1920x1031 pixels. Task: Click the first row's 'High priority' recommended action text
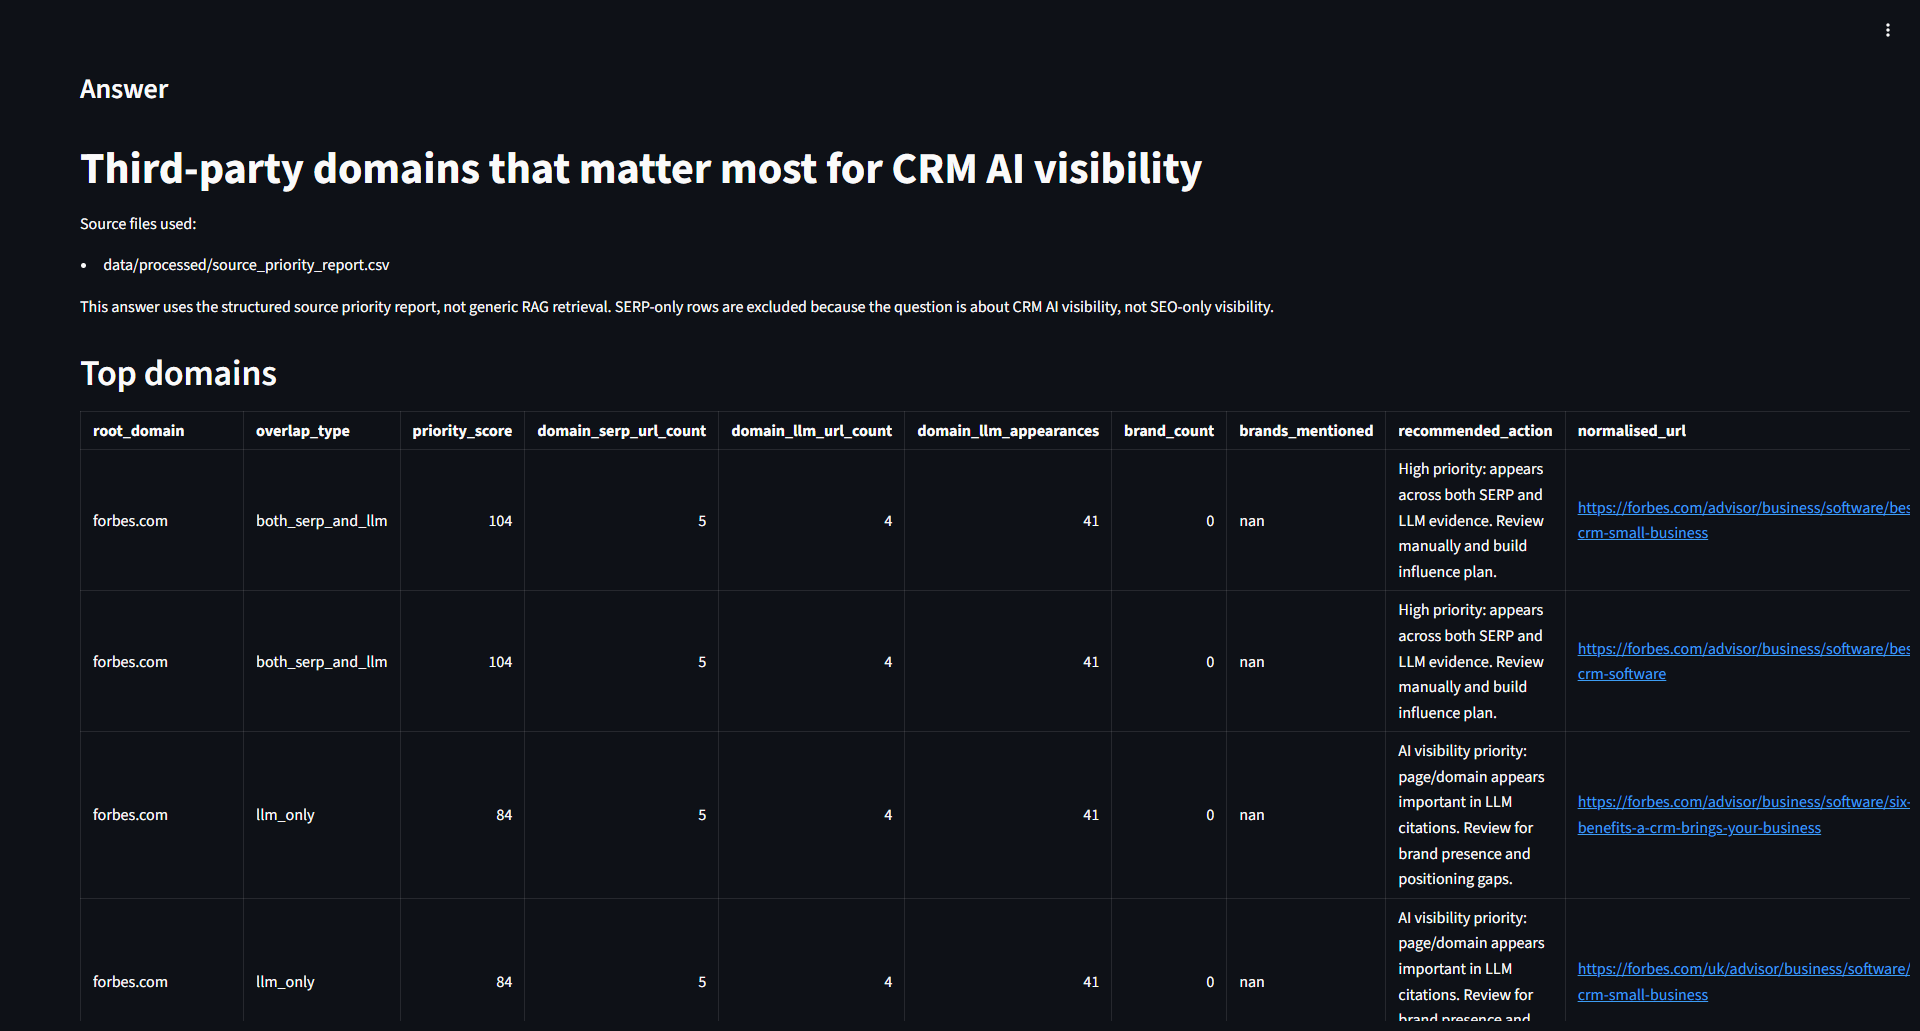pyautogui.click(x=1471, y=520)
